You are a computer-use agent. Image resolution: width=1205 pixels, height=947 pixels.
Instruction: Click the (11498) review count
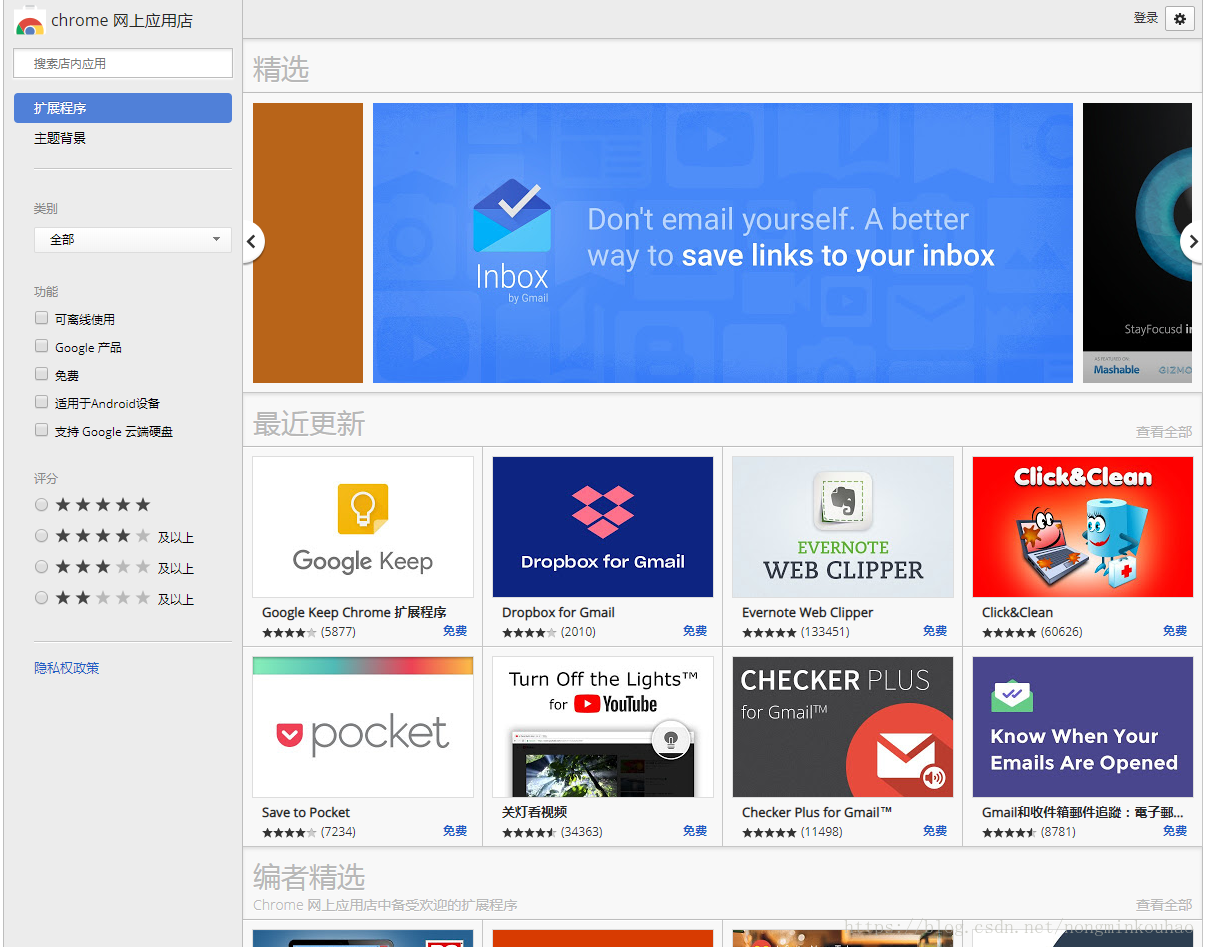coord(822,832)
